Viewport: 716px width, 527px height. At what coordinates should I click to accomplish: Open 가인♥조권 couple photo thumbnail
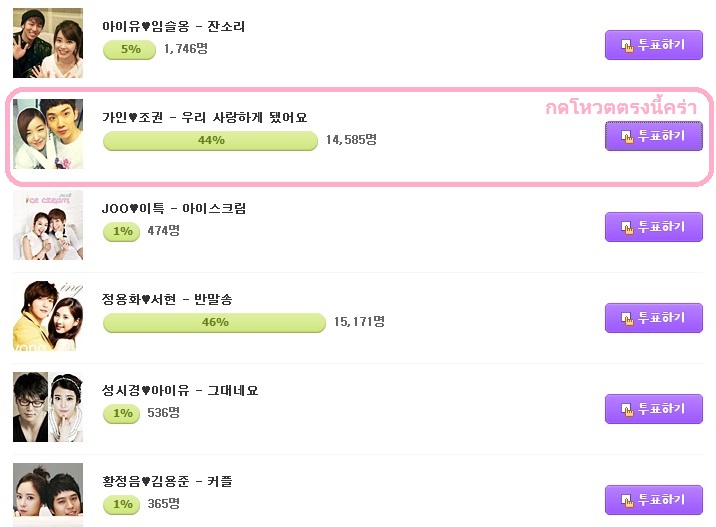pos(48,134)
